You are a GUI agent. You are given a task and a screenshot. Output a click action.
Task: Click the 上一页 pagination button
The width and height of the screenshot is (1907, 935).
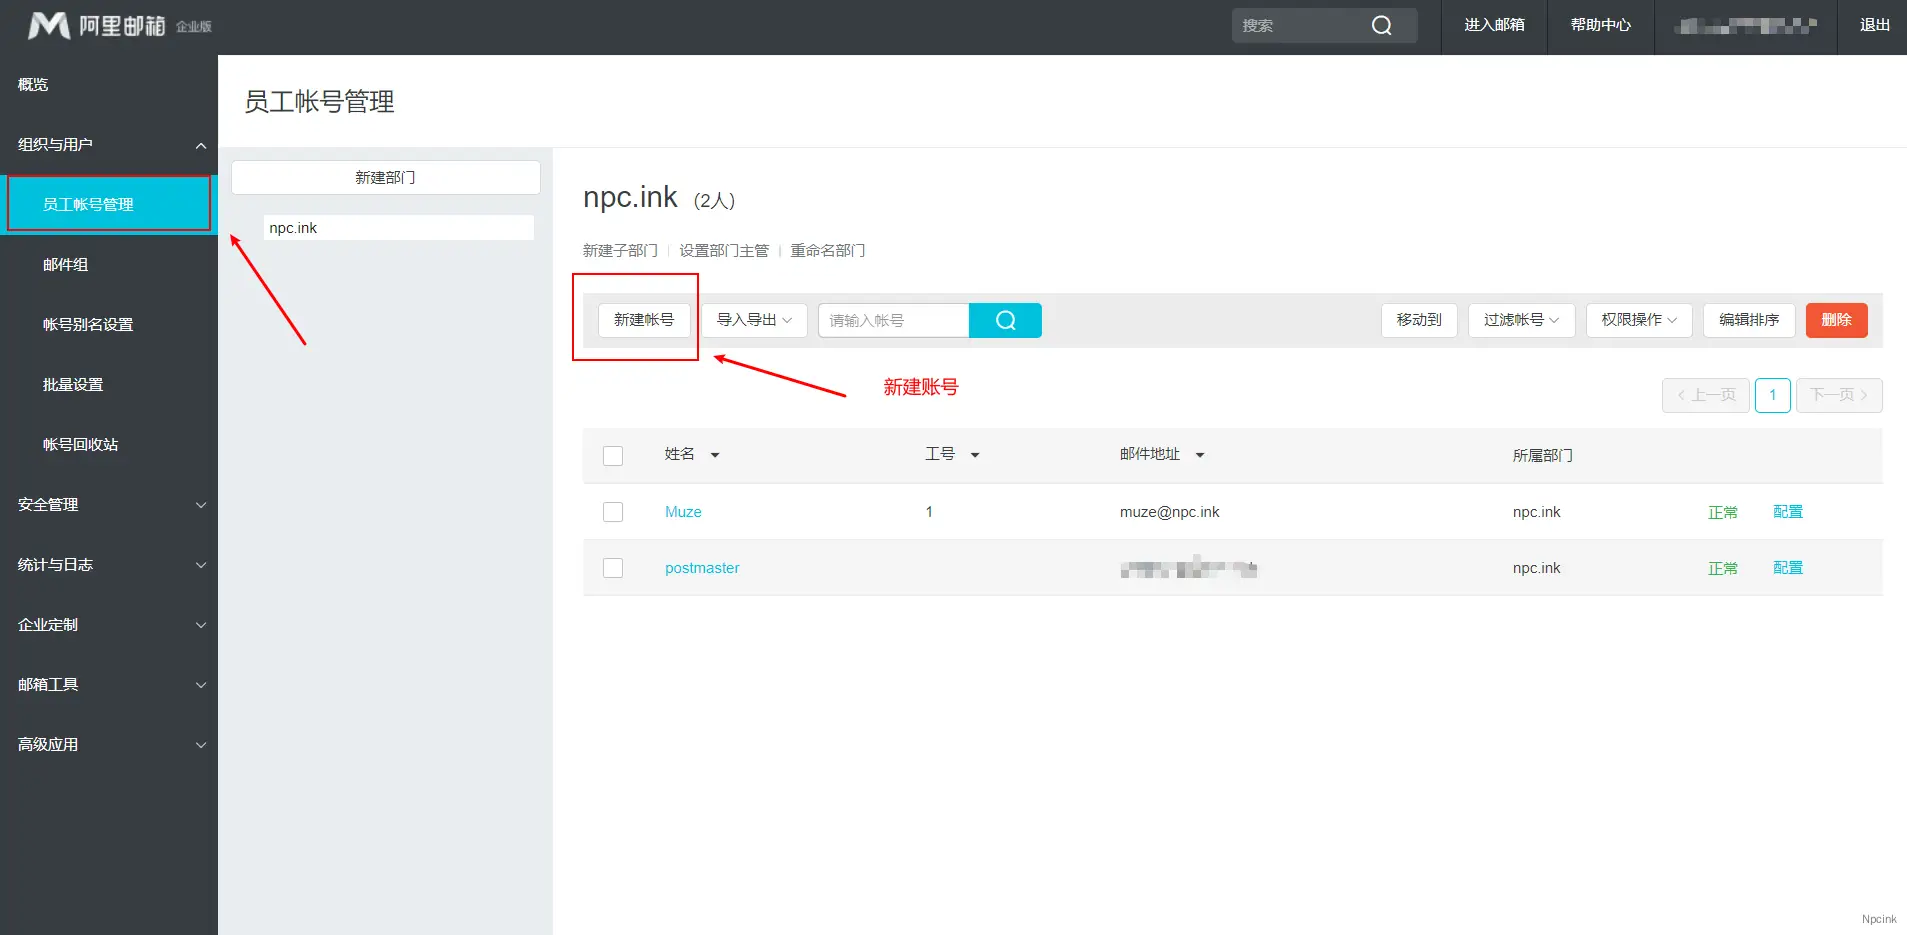(x=1706, y=395)
